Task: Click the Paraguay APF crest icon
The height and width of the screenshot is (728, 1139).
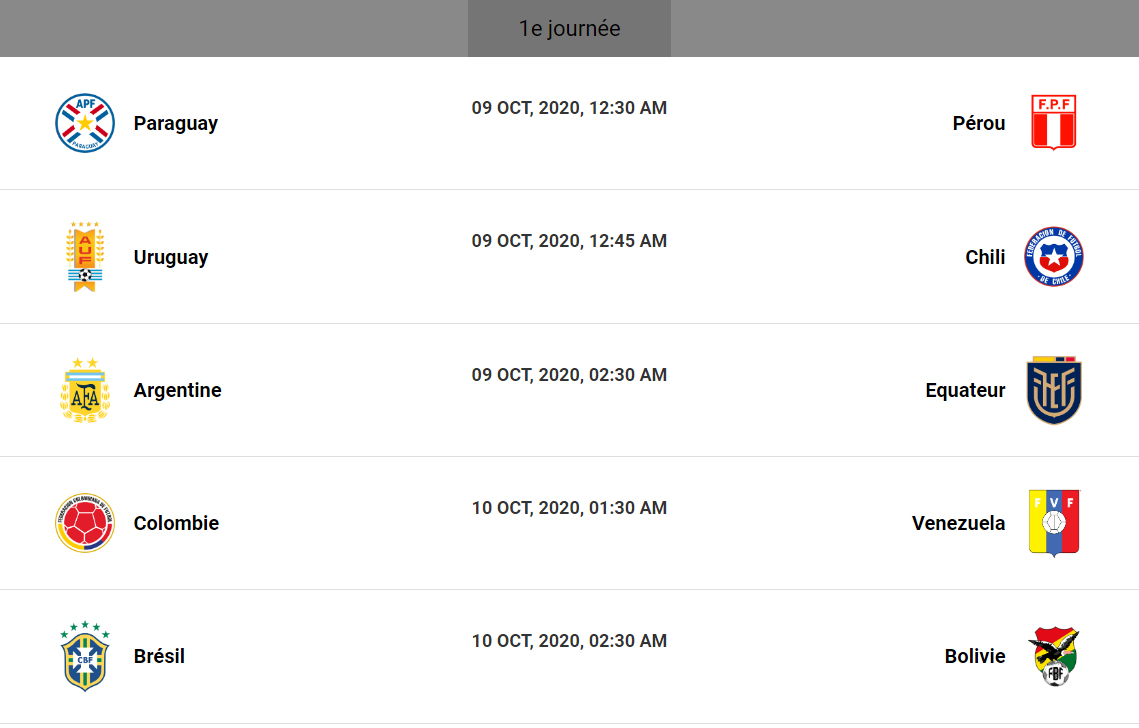Action: [x=85, y=123]
